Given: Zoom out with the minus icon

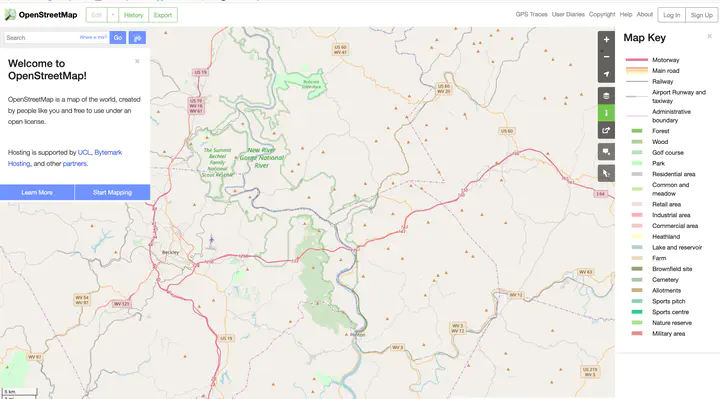Looking at the screenshot, I should (x=606, y=56).
